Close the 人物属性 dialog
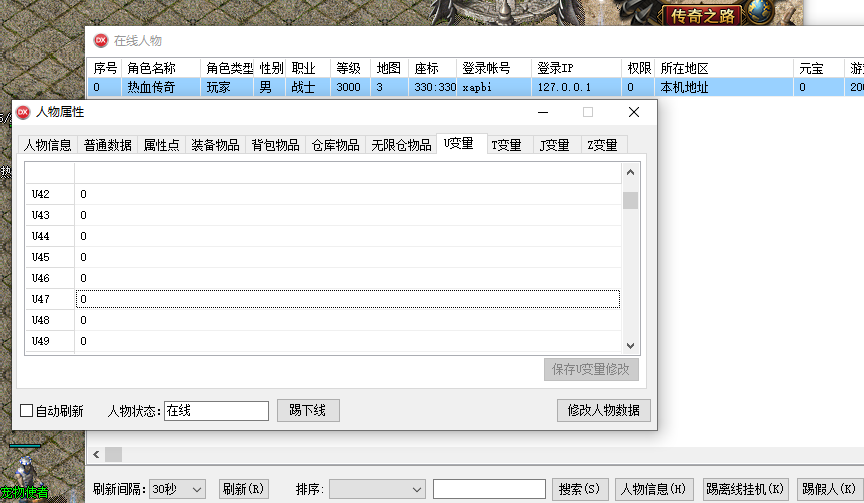Screen dimensions: 864x503 [633, 112]
